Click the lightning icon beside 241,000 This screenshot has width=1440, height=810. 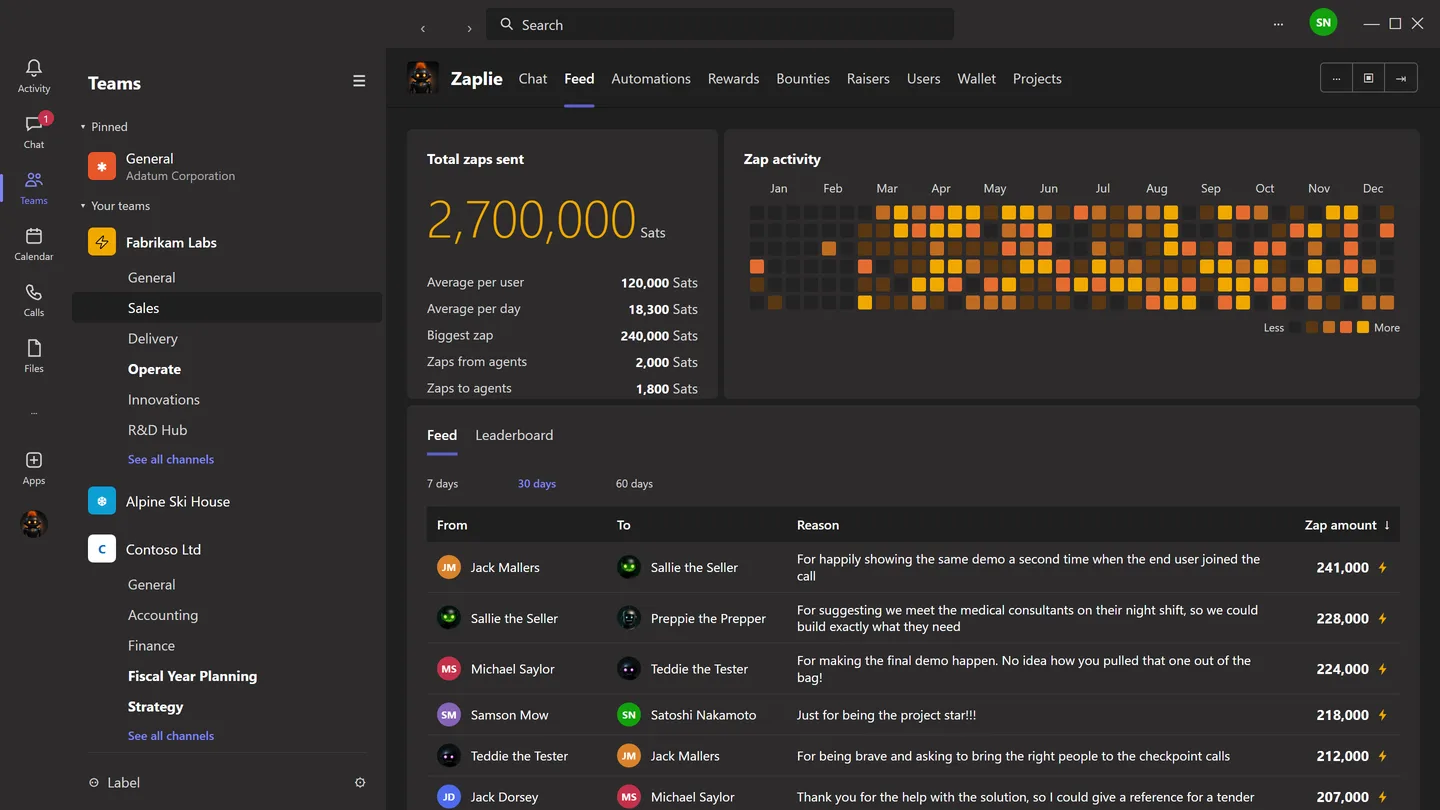(1383, 568)
